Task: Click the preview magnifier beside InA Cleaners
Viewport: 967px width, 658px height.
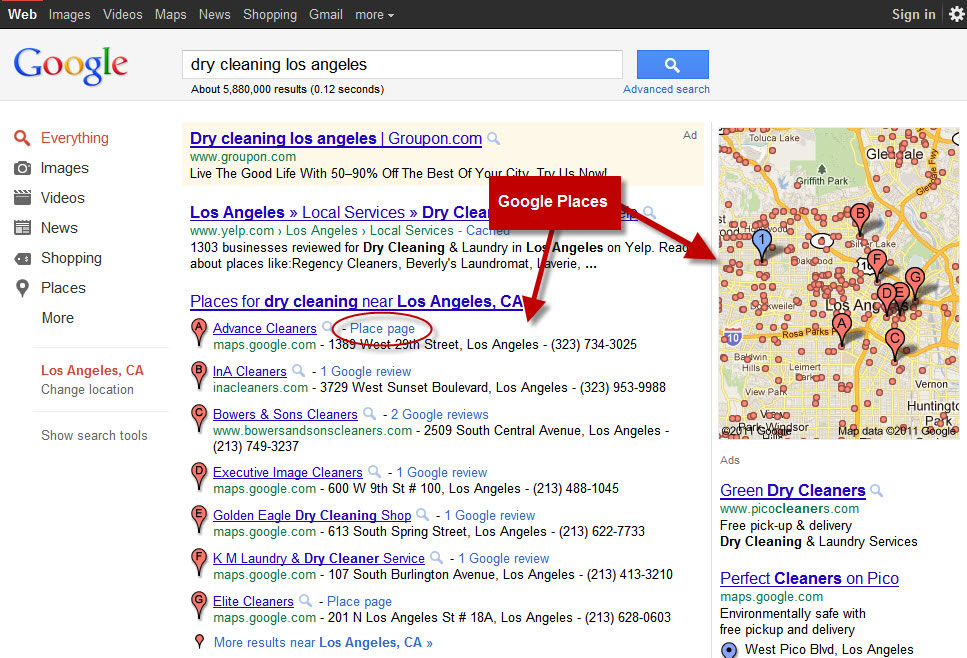Action: (298, 371)
